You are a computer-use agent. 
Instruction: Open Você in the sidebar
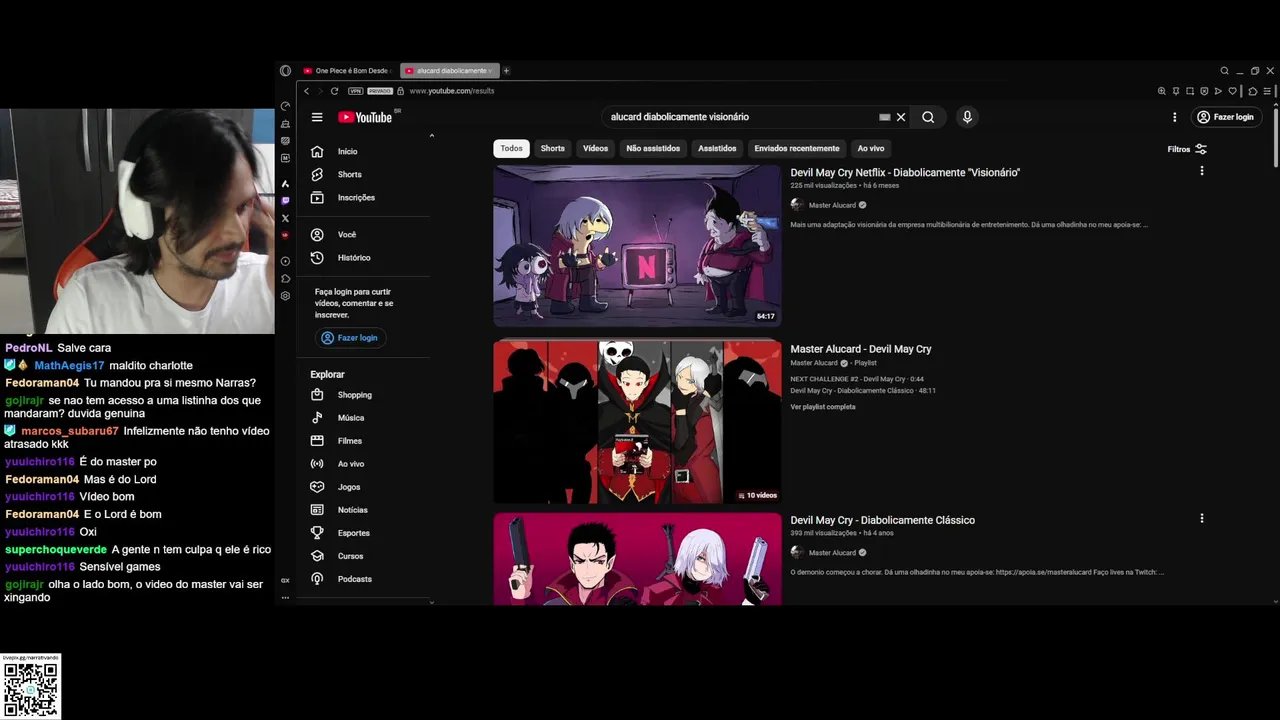(363, 235)
